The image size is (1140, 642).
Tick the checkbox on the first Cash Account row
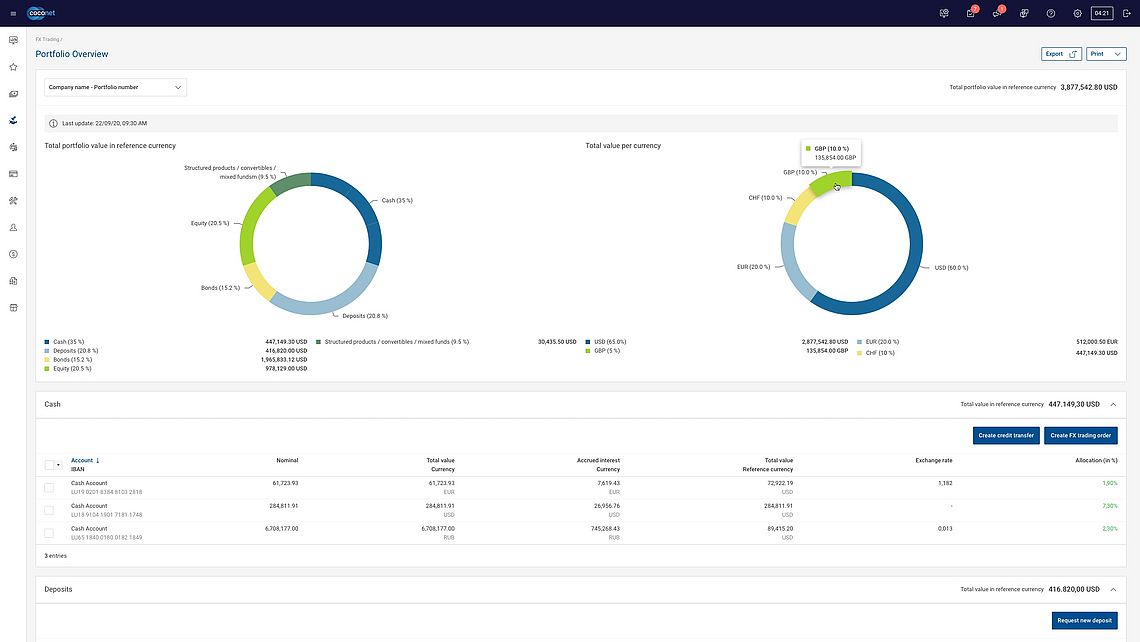[x=48, y=487]
